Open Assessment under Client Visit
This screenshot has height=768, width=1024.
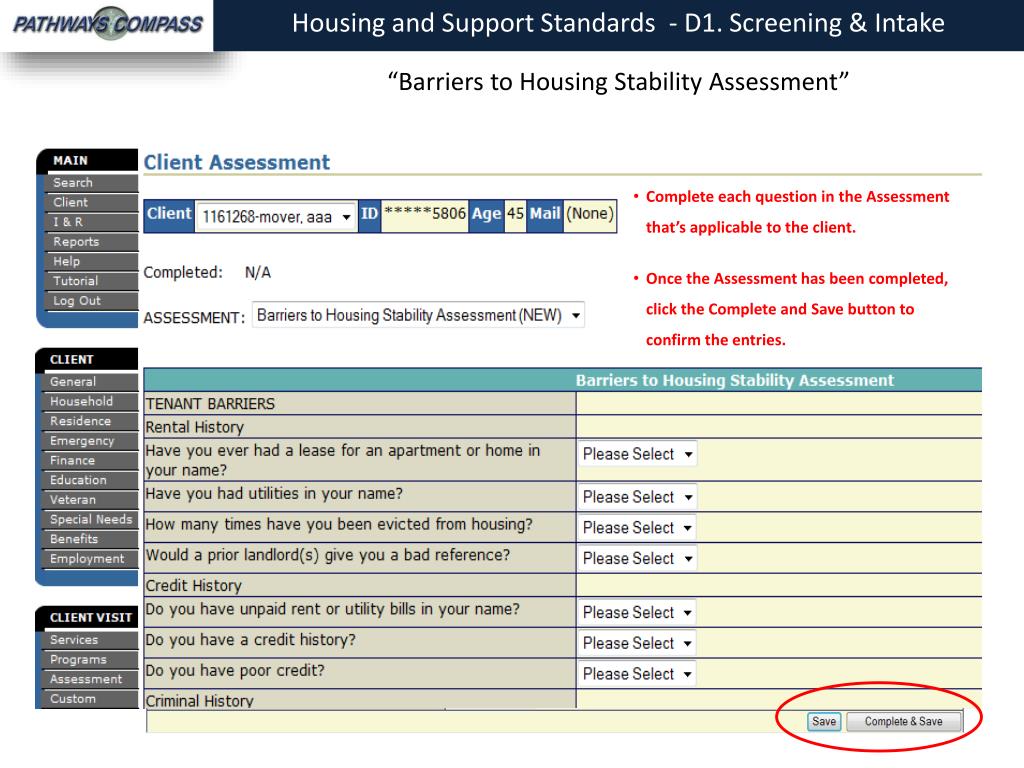point(90,679)
